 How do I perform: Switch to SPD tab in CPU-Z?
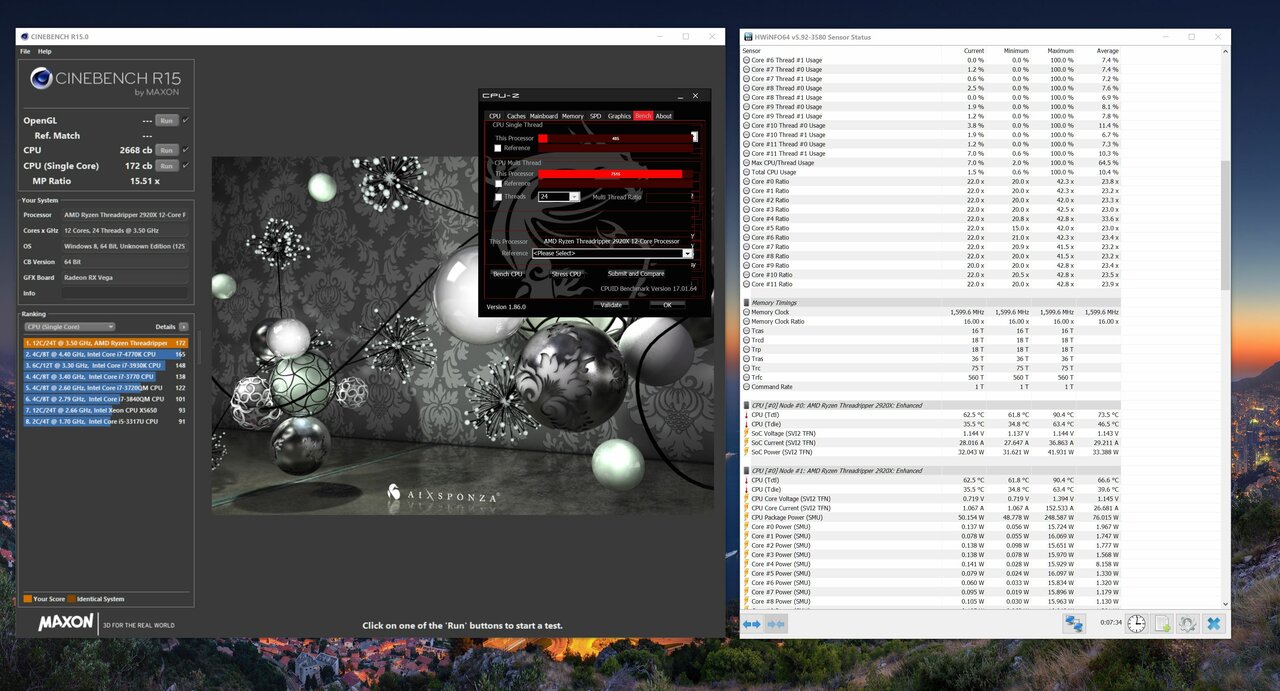[596, 116]
